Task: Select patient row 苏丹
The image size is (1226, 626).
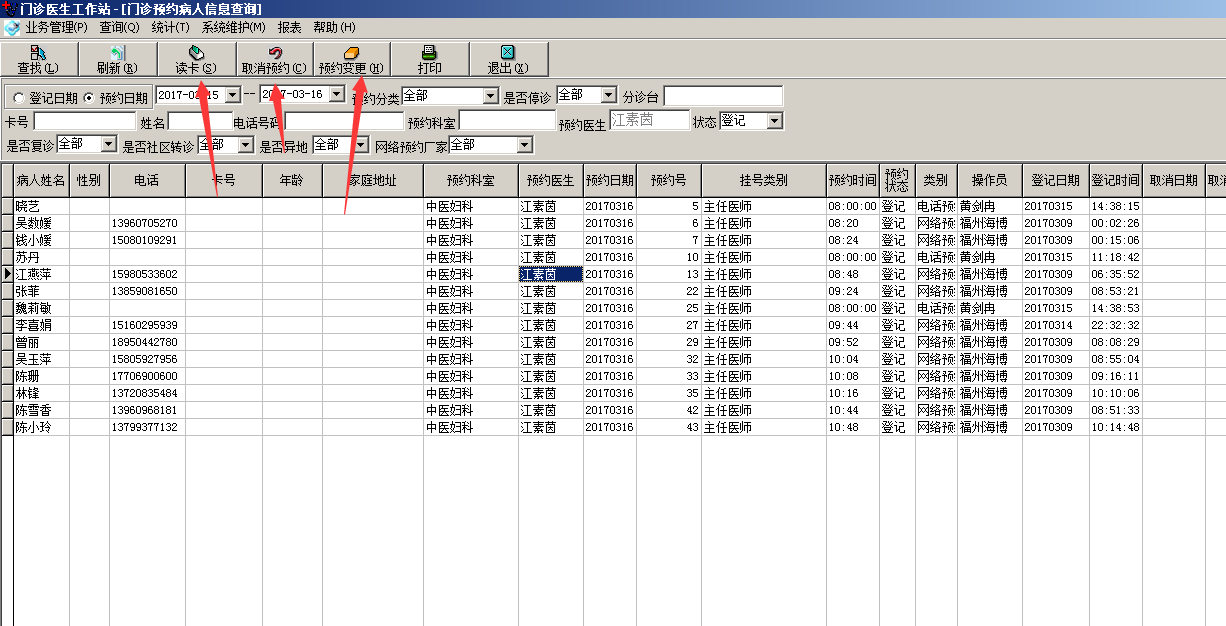Action: click(x=613, y=257)
